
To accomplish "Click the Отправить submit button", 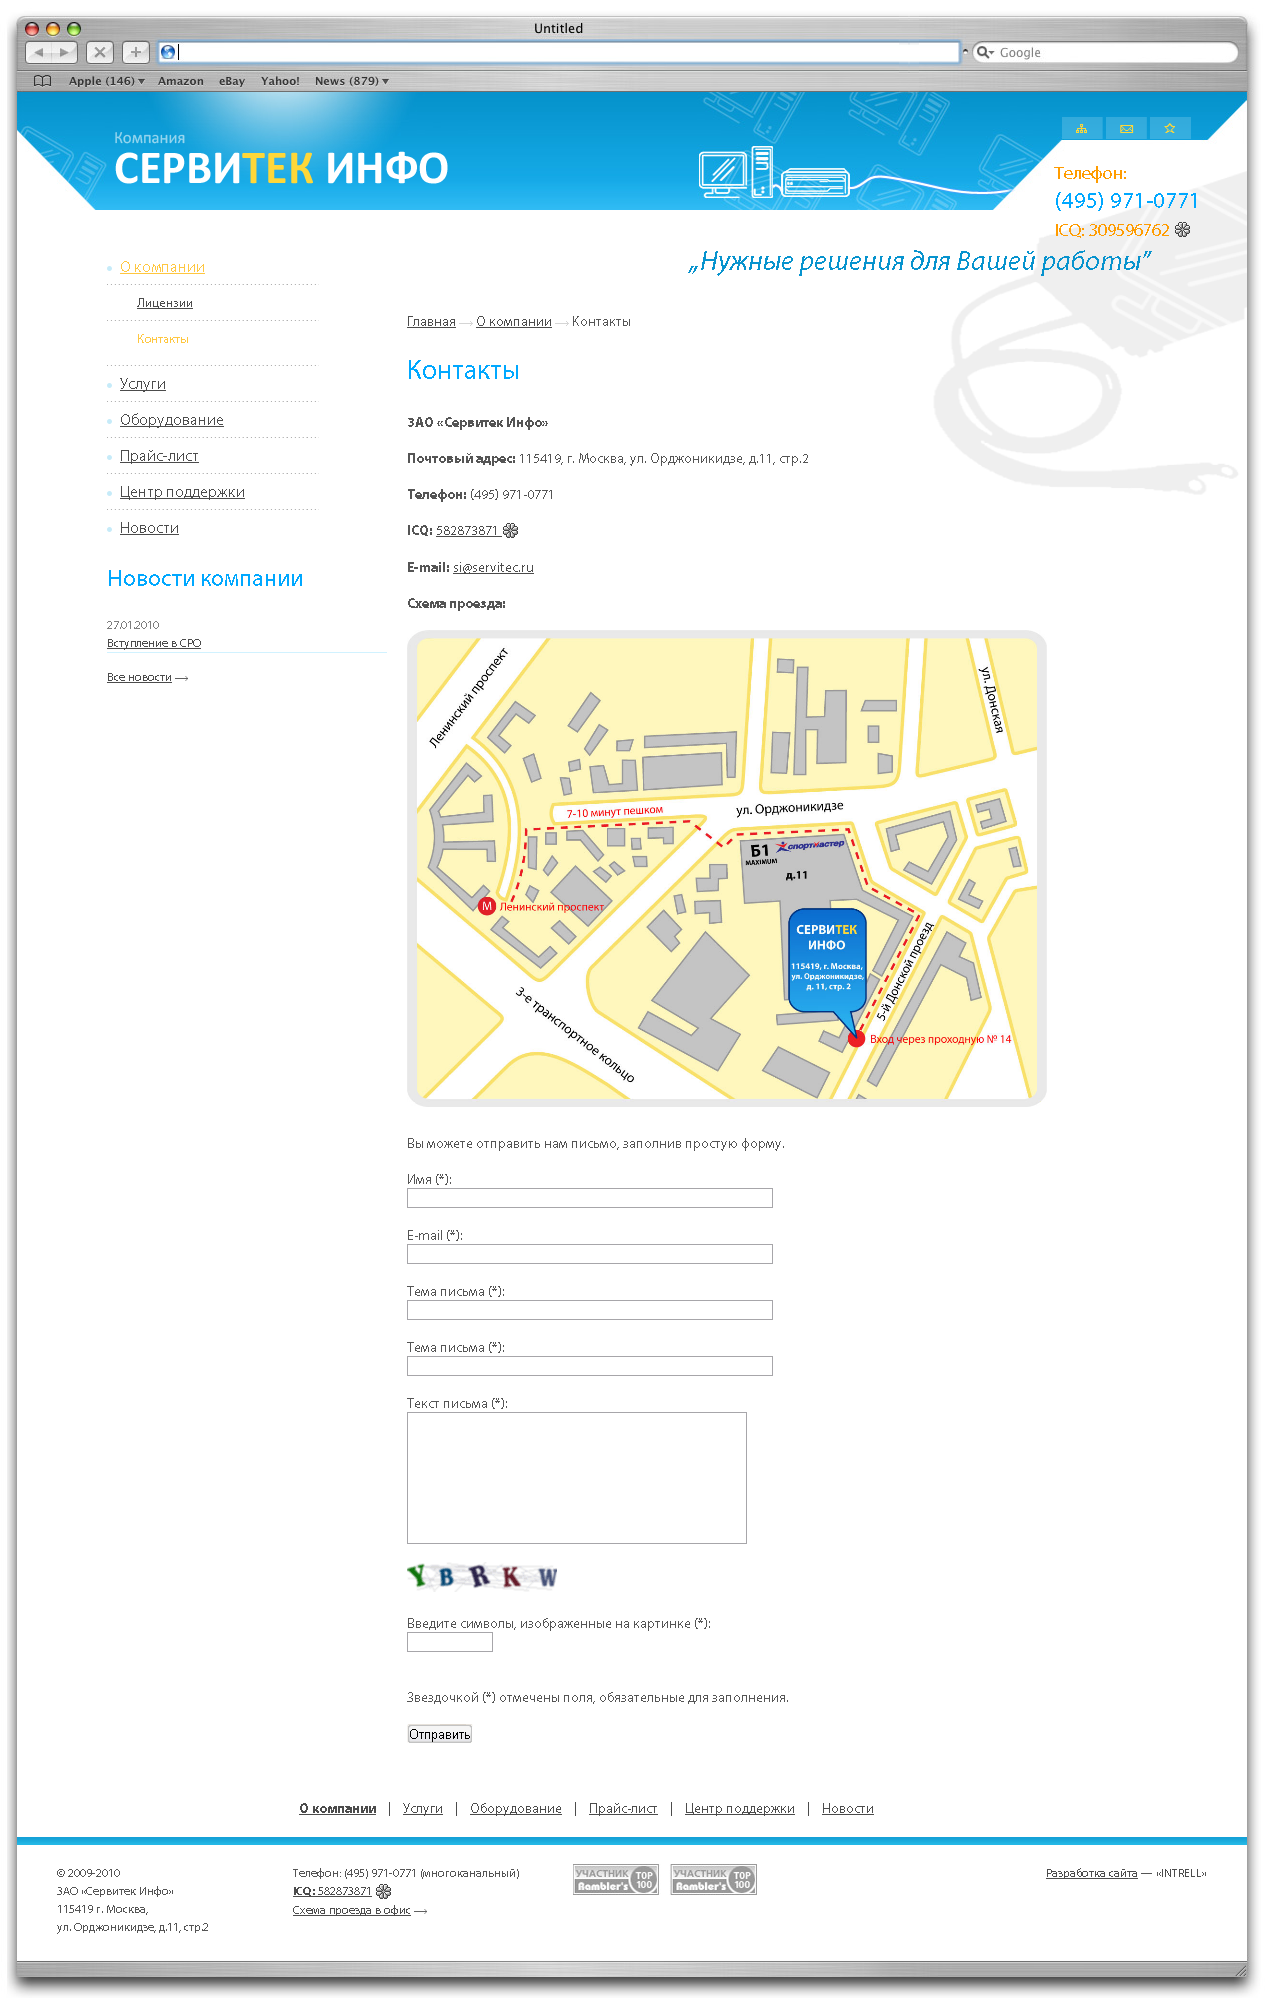I will (439, 1734).
